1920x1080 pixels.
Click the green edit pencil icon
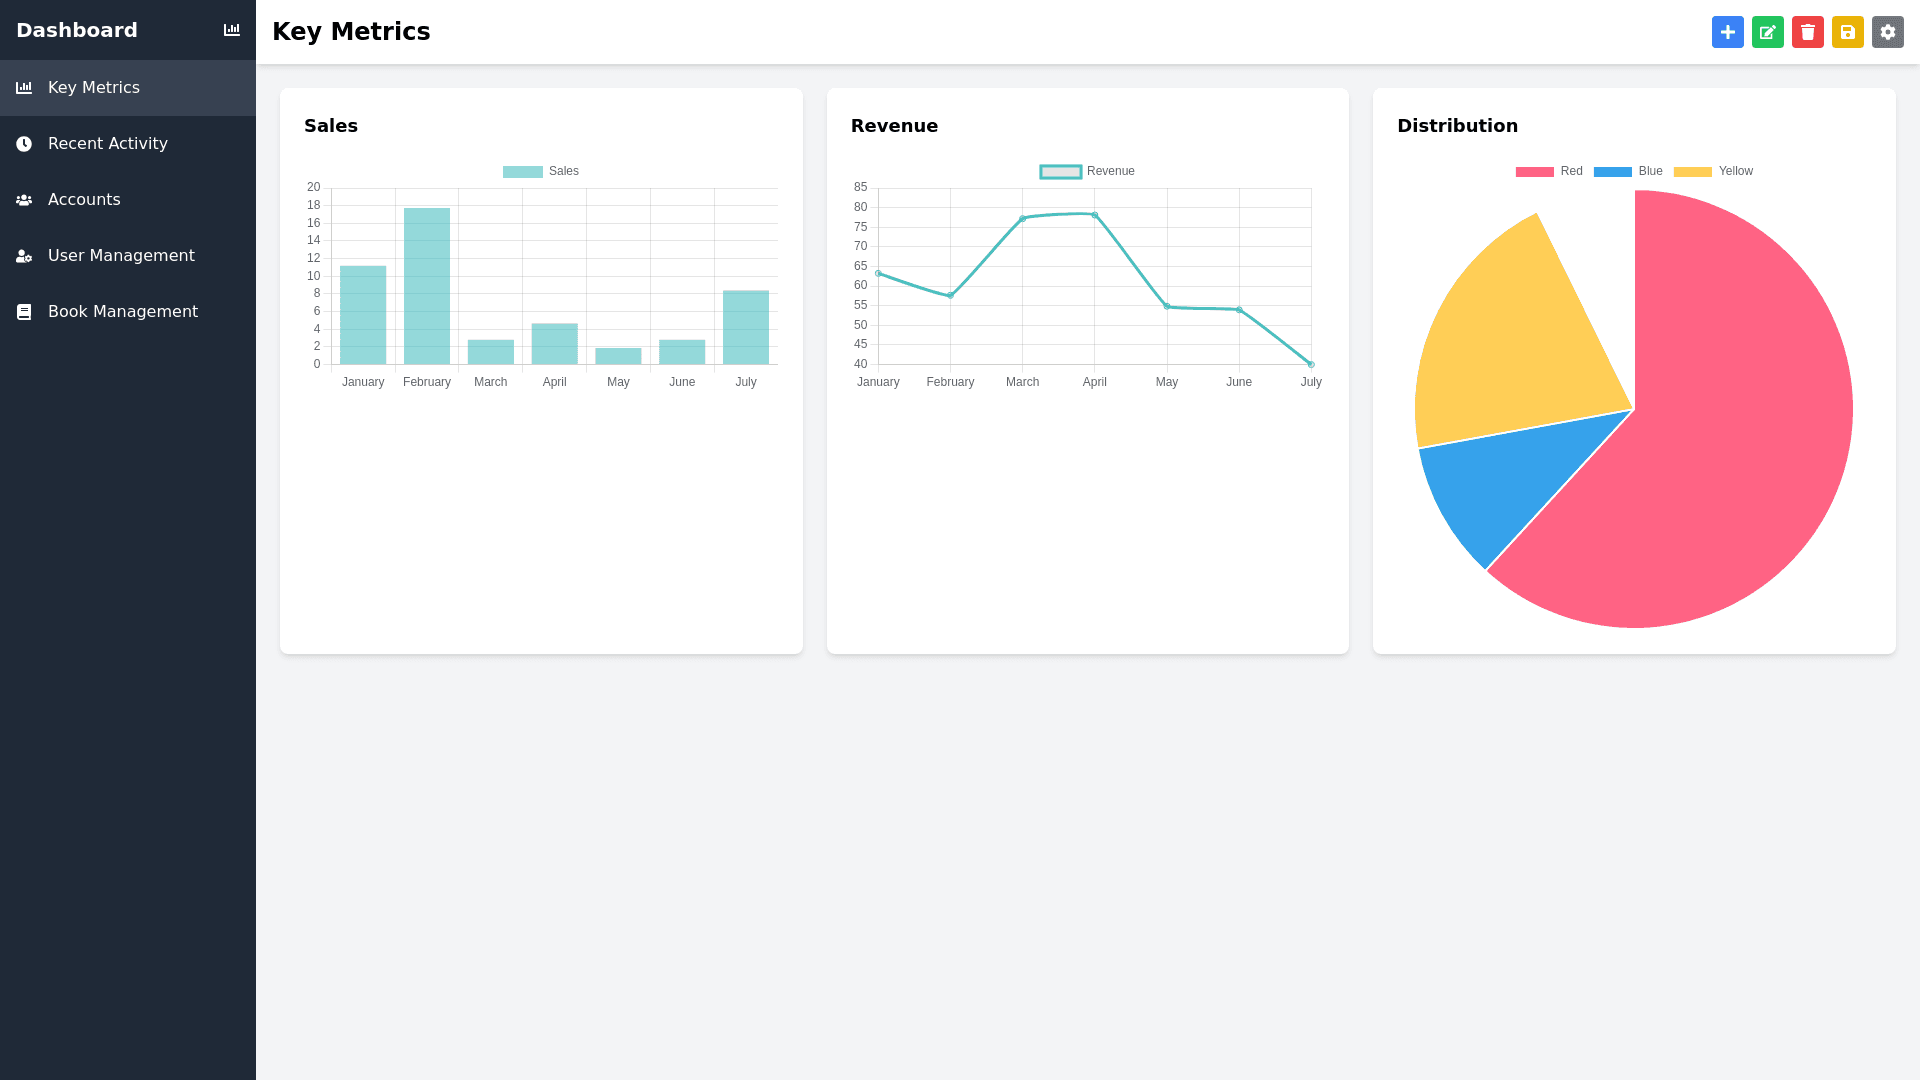point(1767,32)
